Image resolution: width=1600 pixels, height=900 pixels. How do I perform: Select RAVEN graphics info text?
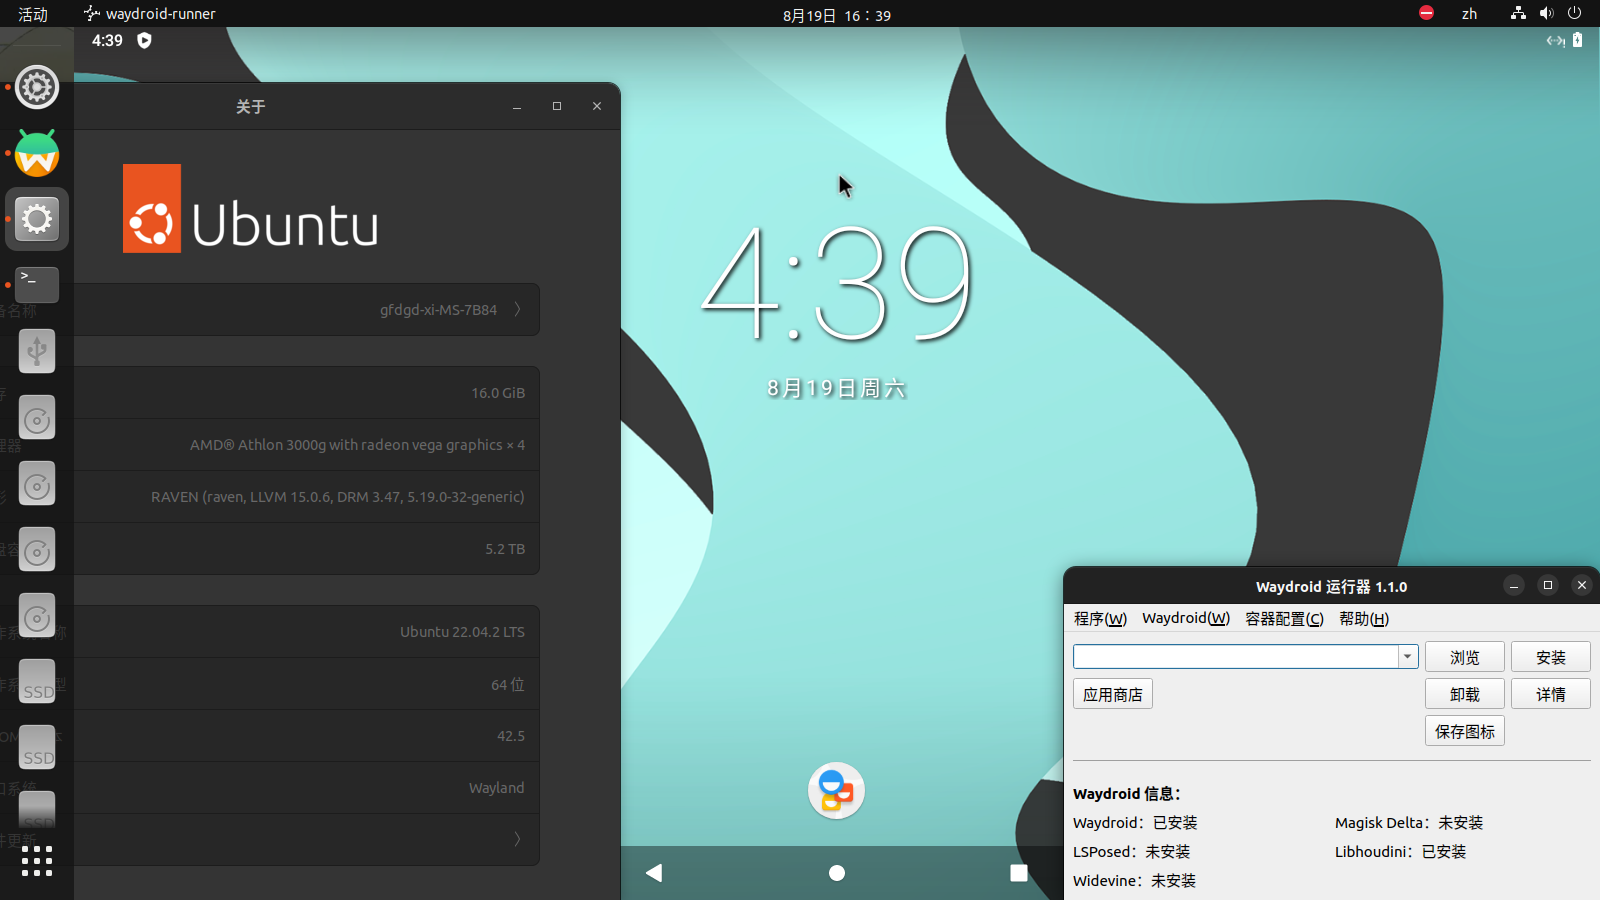[337, 497]
